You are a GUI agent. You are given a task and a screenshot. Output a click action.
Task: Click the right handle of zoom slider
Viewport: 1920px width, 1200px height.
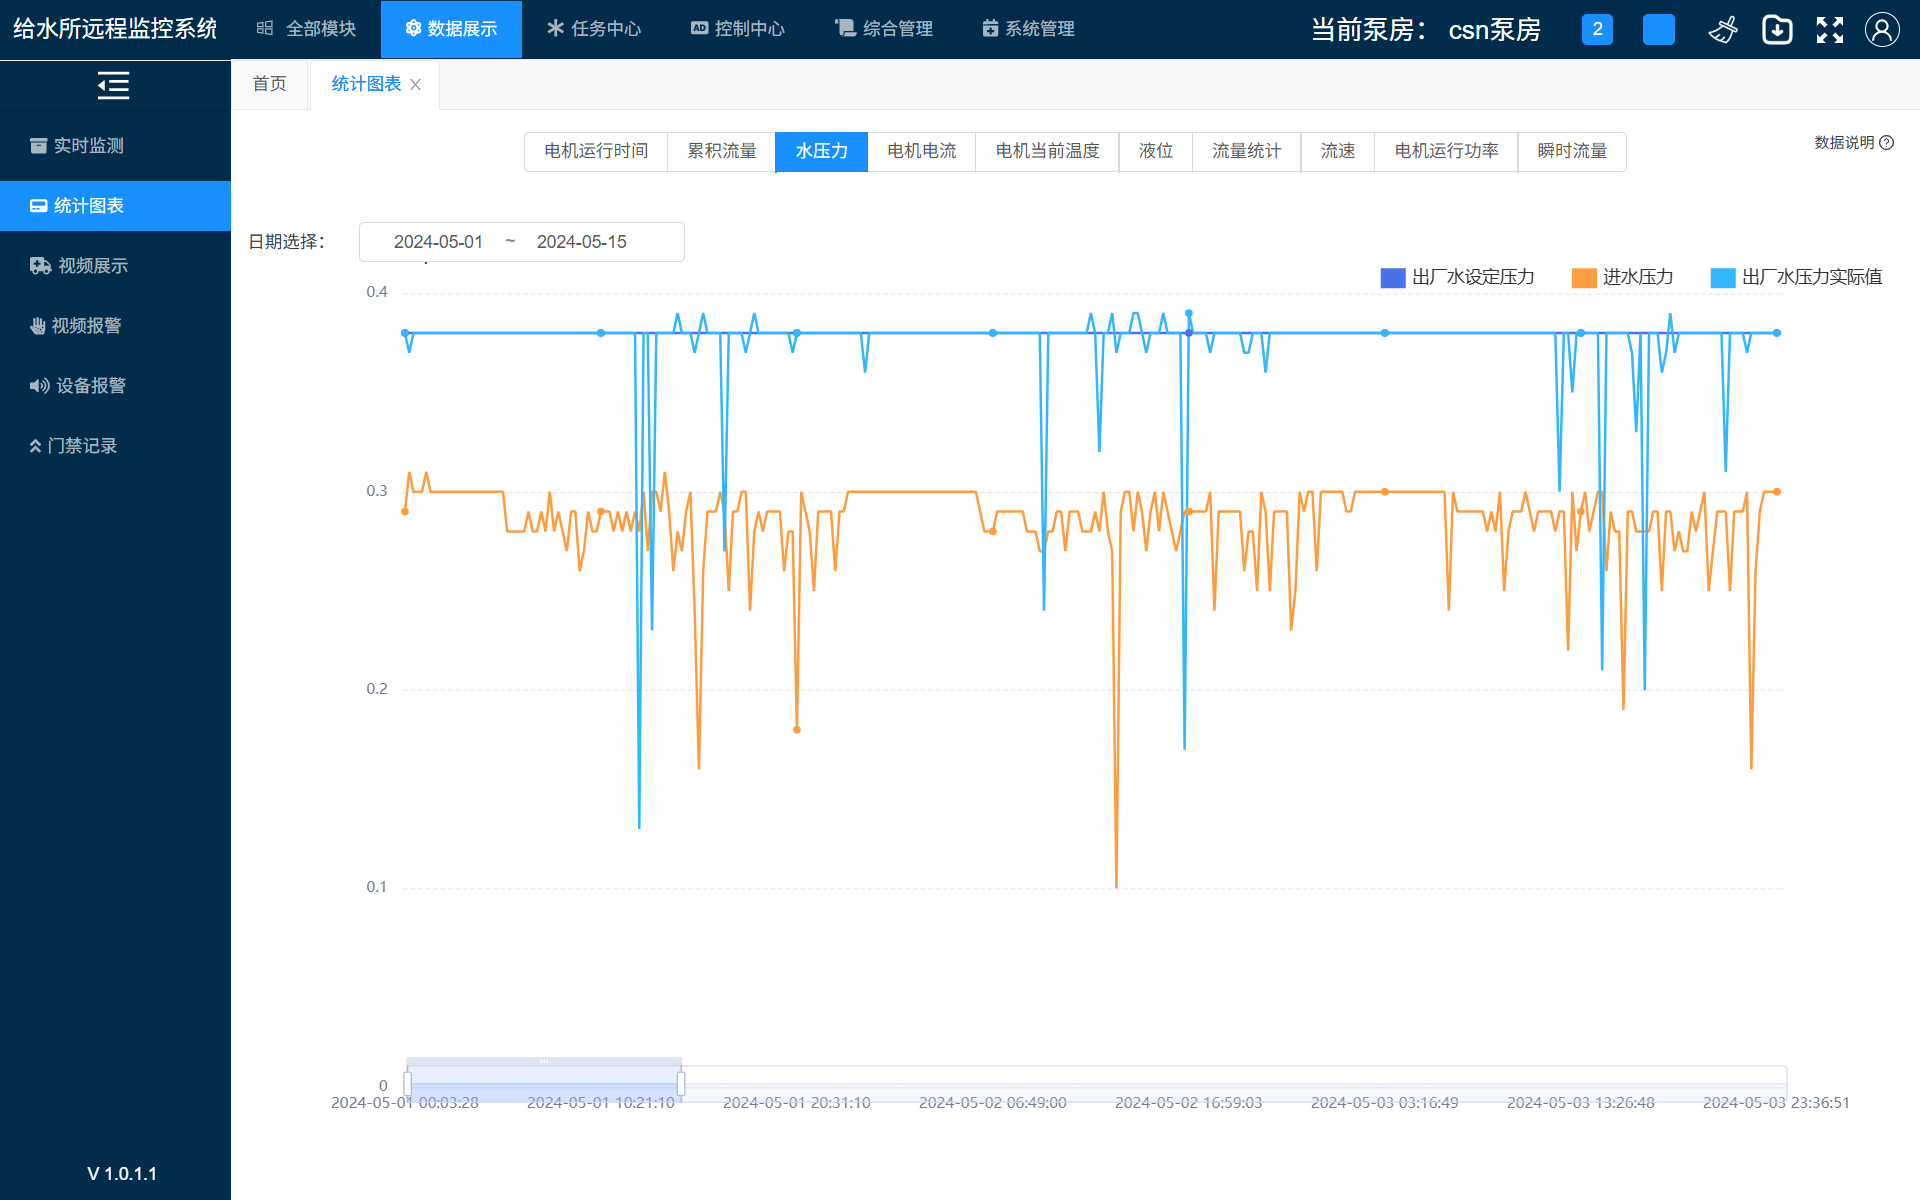click(x=681, y=1084)
